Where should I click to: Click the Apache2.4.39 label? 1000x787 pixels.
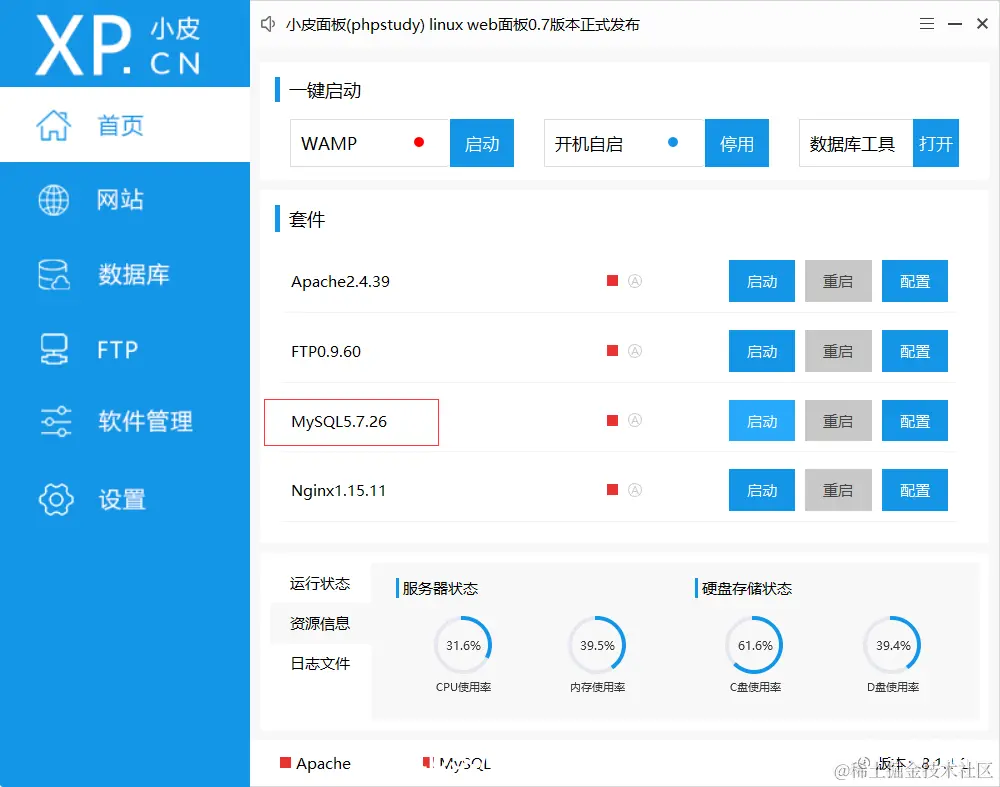pyautogui.click(x=340, y=281)
